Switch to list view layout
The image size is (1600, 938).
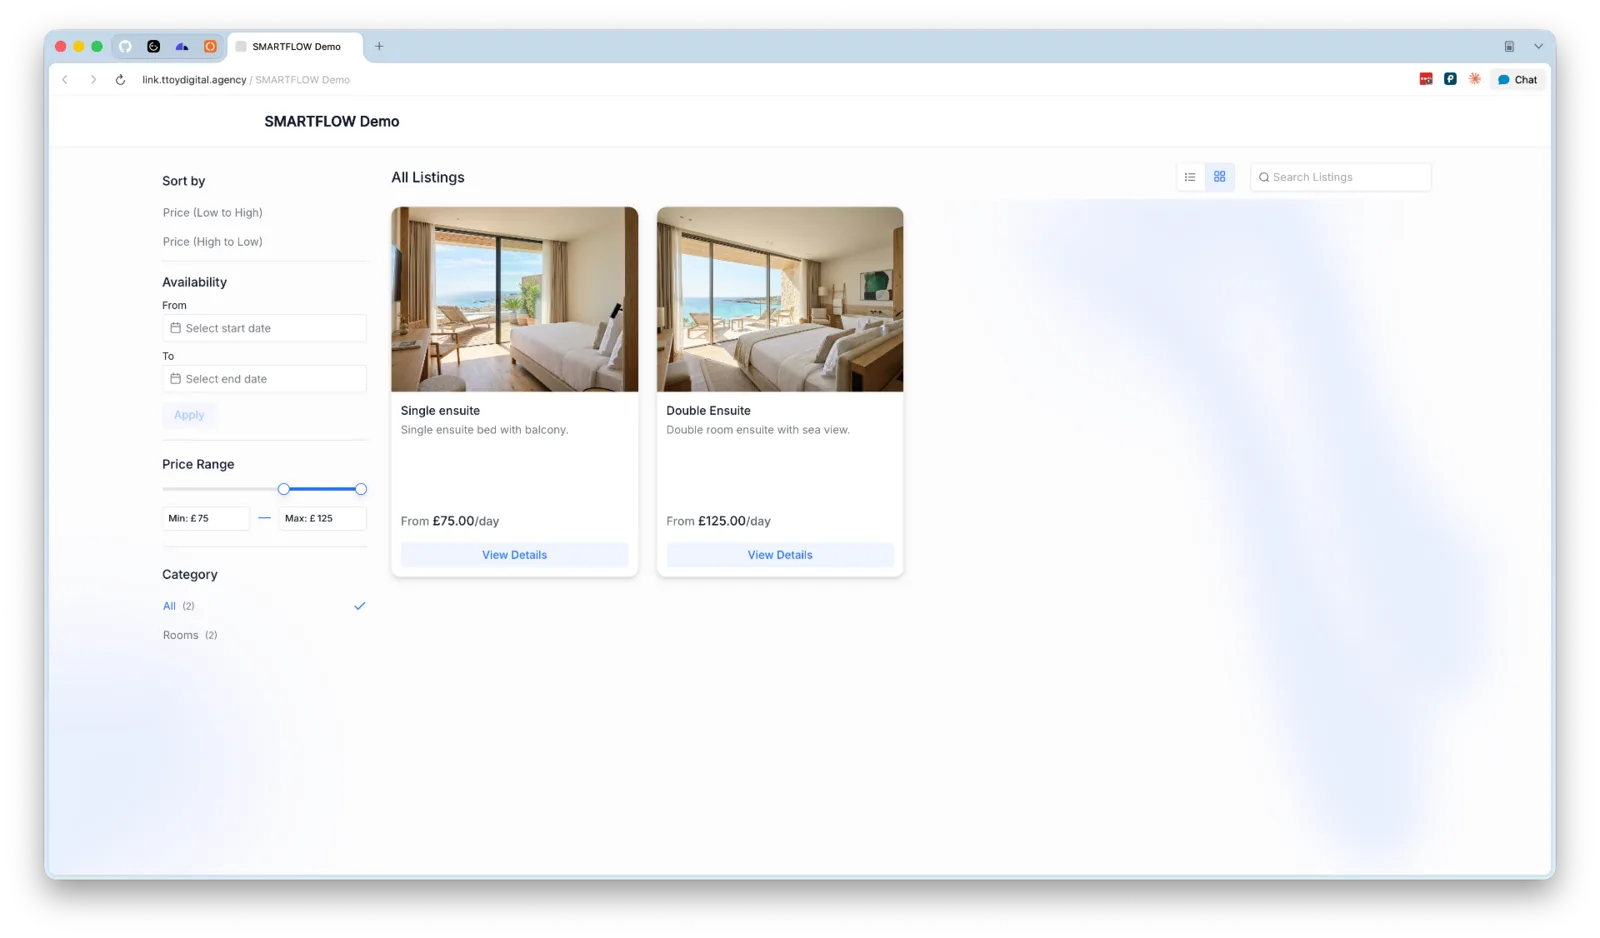1190,177
